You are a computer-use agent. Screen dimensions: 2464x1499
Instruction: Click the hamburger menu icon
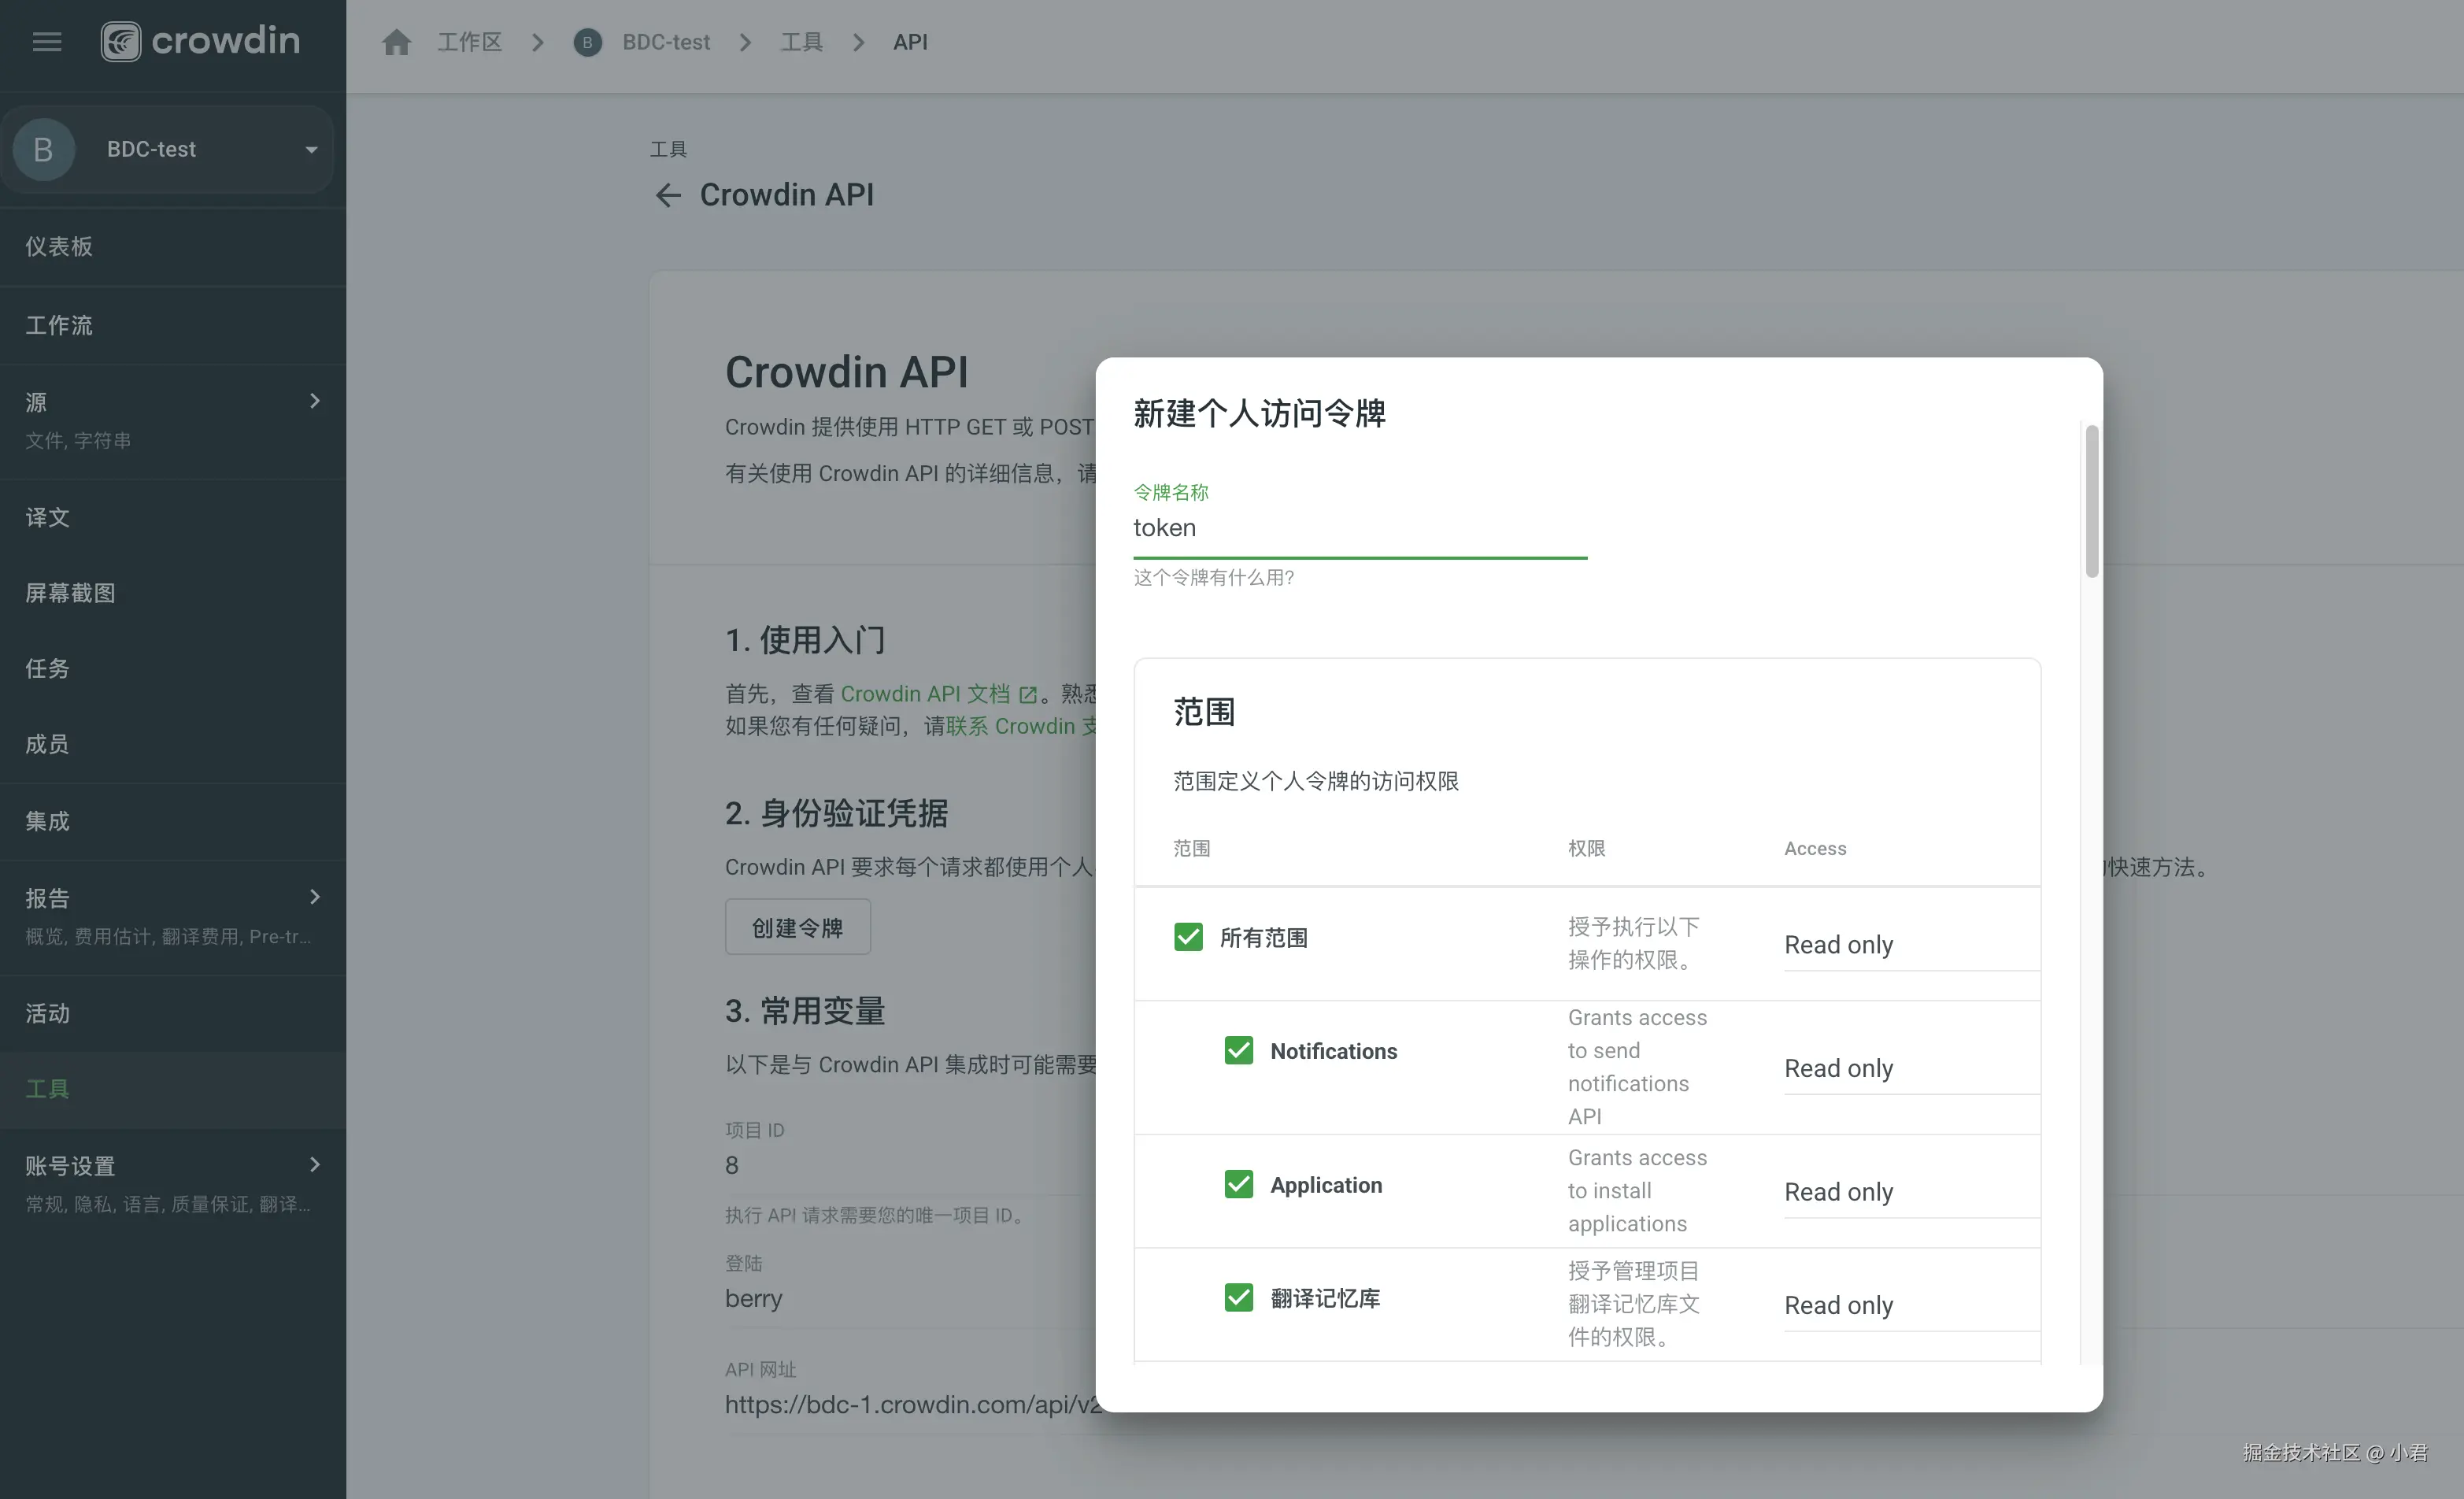(x=47, y=42)
